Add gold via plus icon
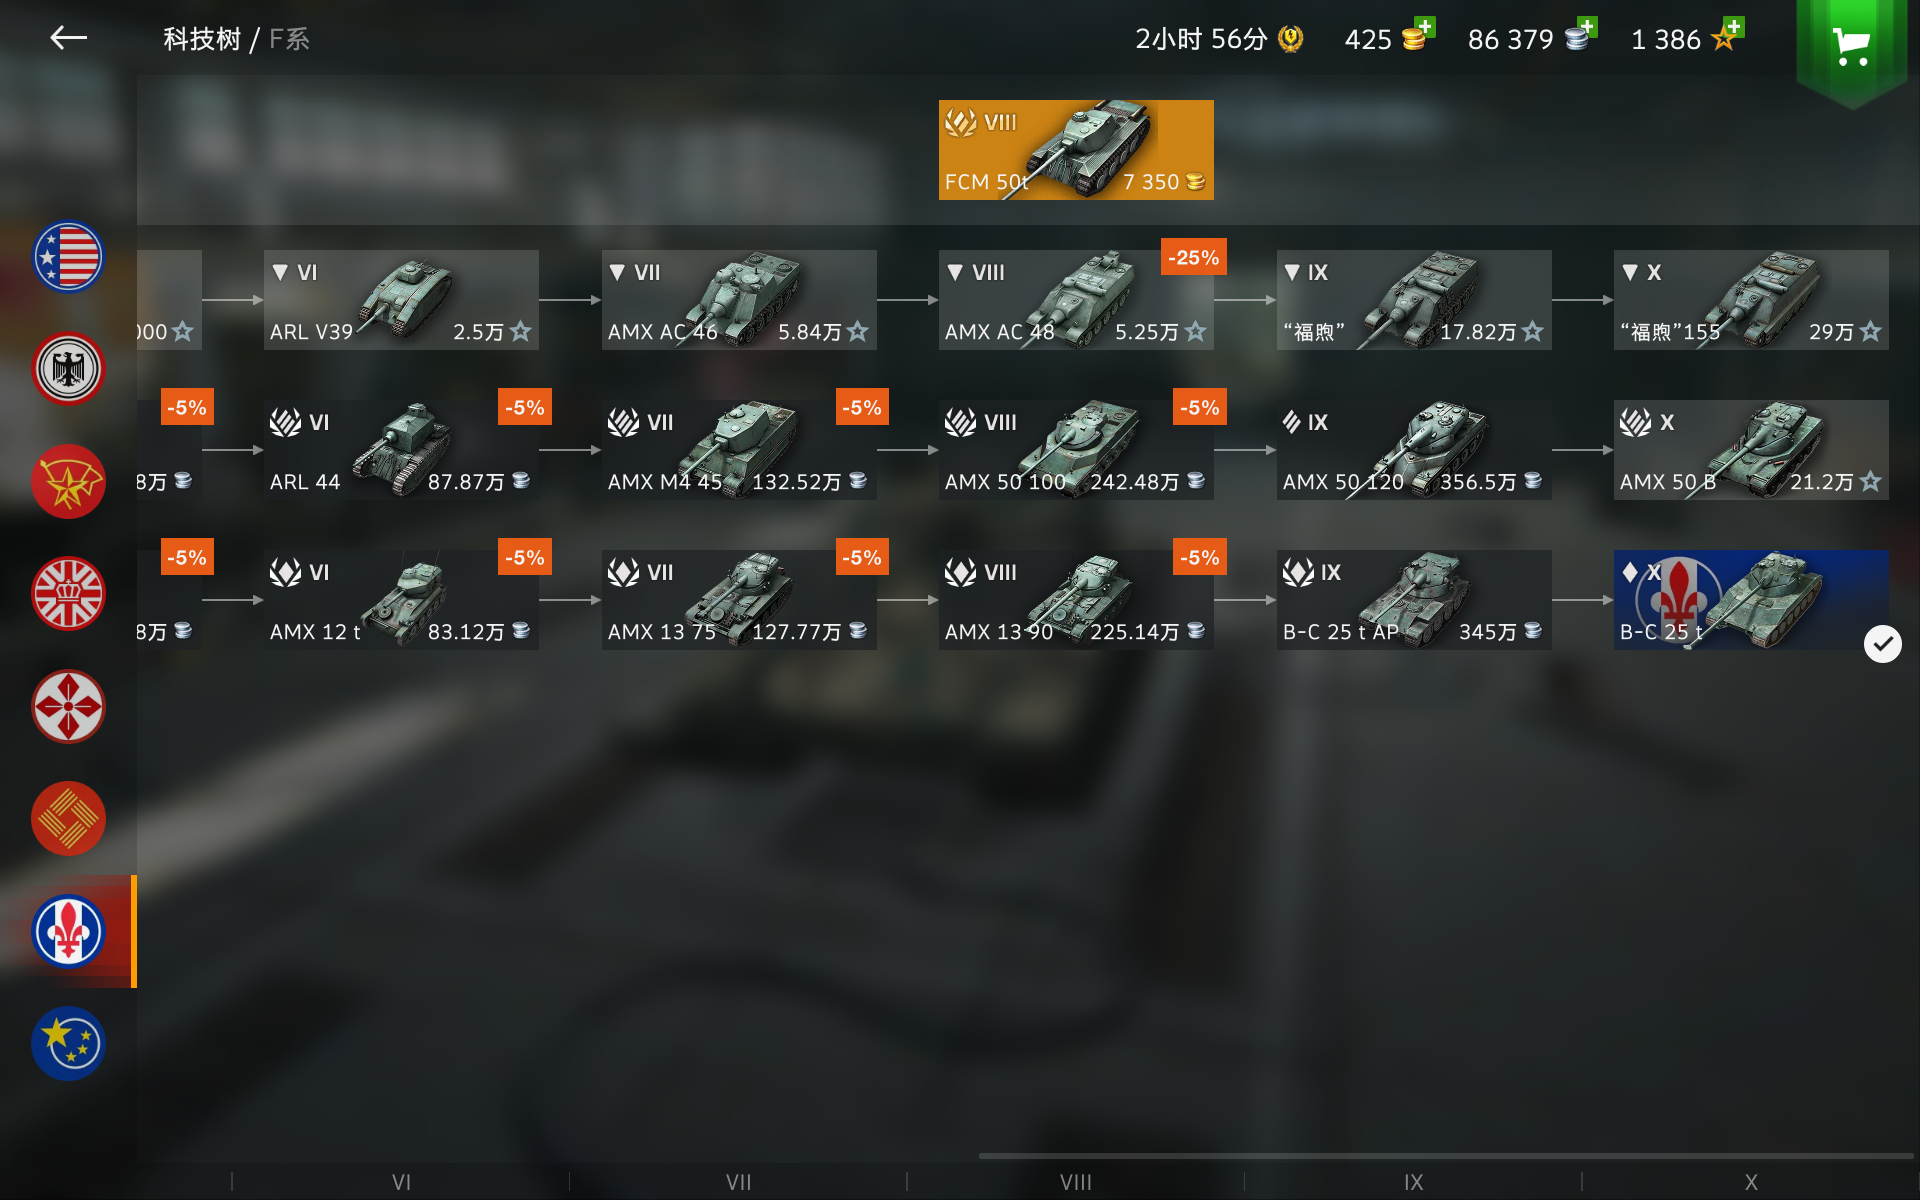The height and width of the screenshot is (1200, 1920). pos(1425,27)
